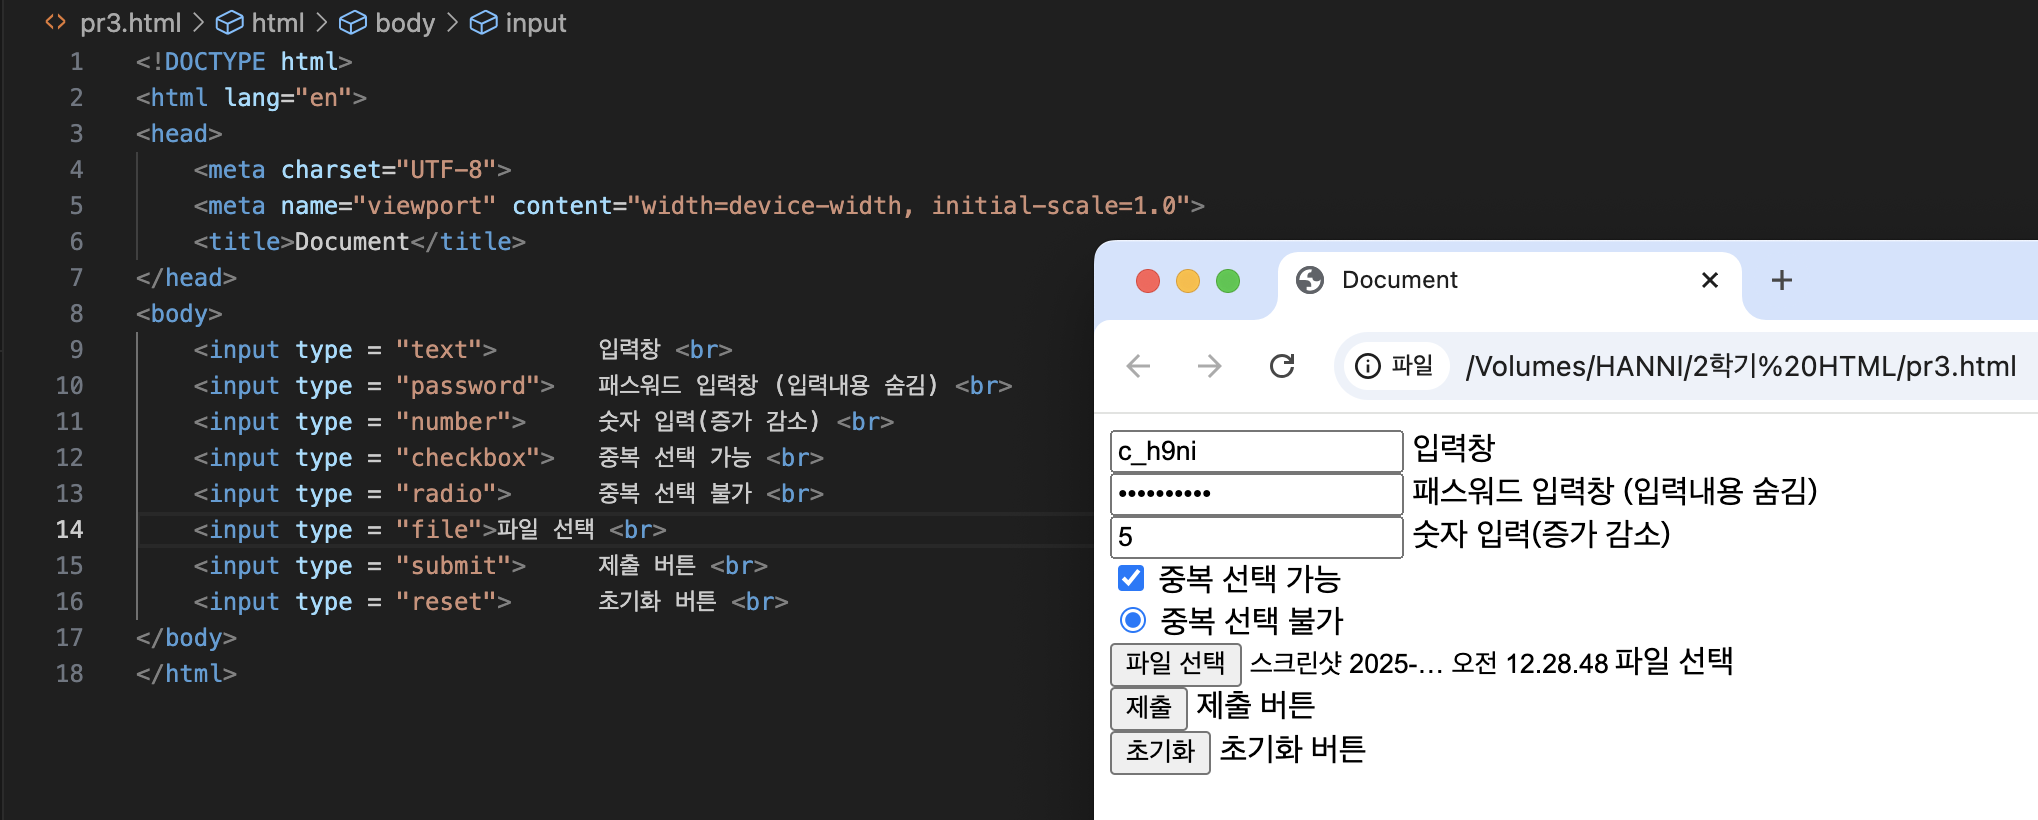Click the browser address bar URL
Screen dimensions: 2038x820
click(x=1740, y=366)
